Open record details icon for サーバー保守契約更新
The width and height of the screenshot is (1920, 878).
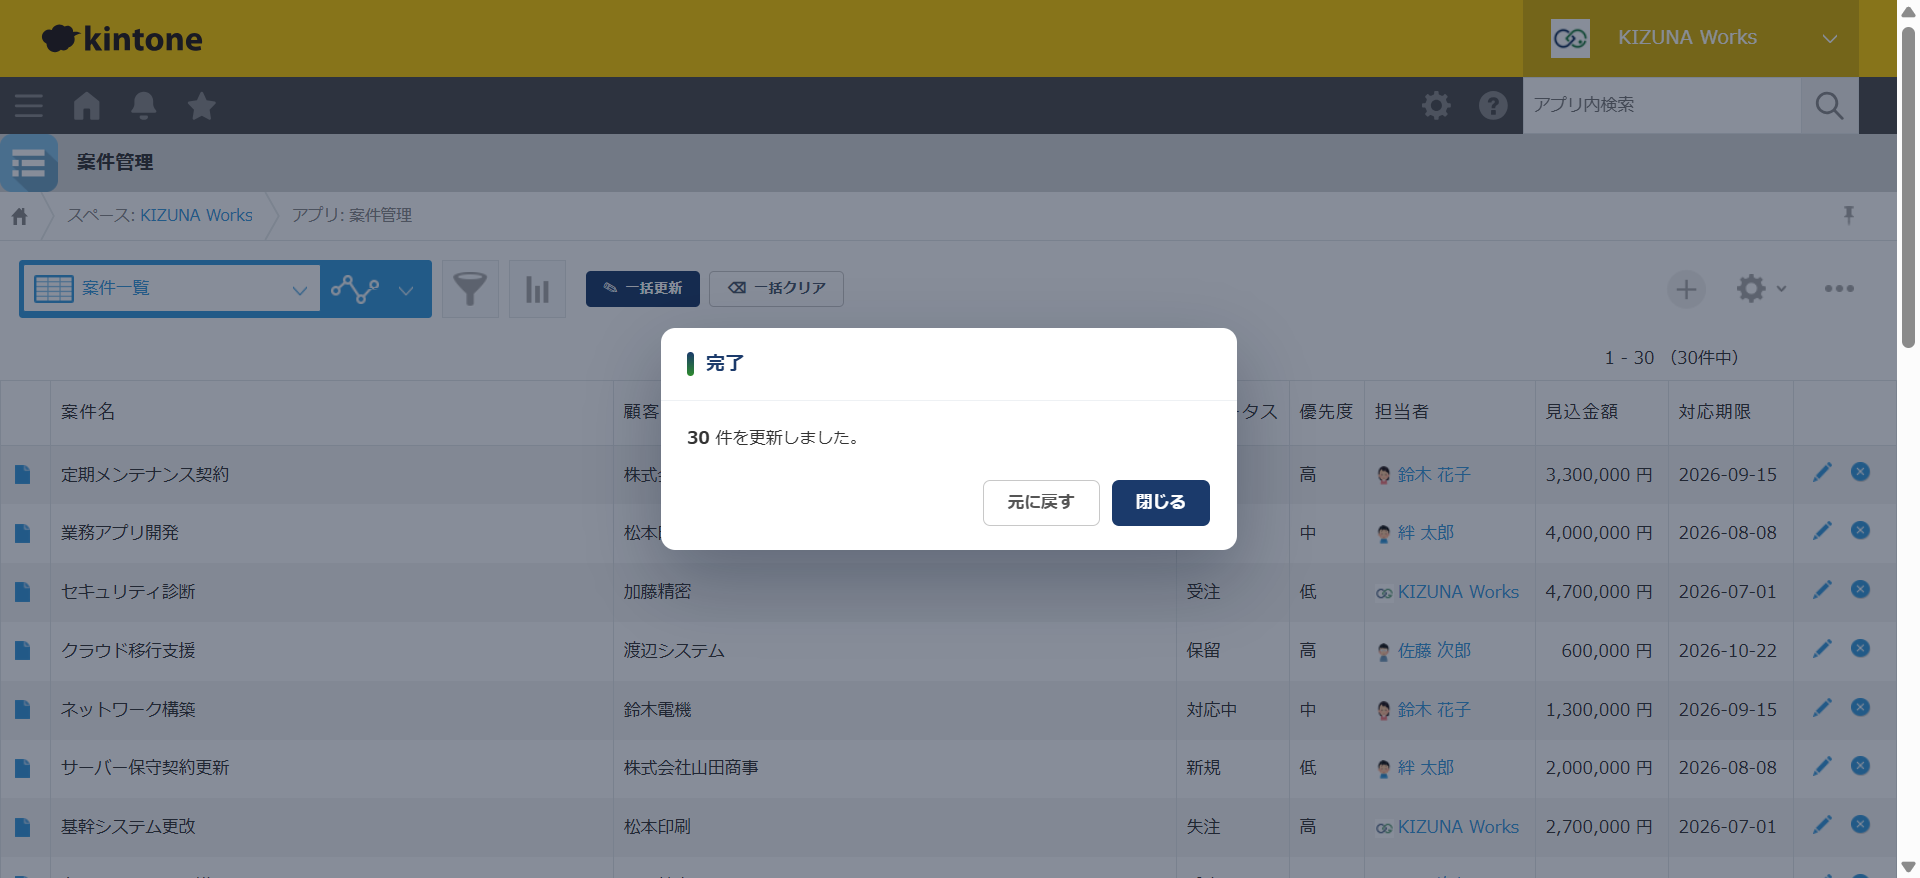pyautogui.click(x=22, y=768)
